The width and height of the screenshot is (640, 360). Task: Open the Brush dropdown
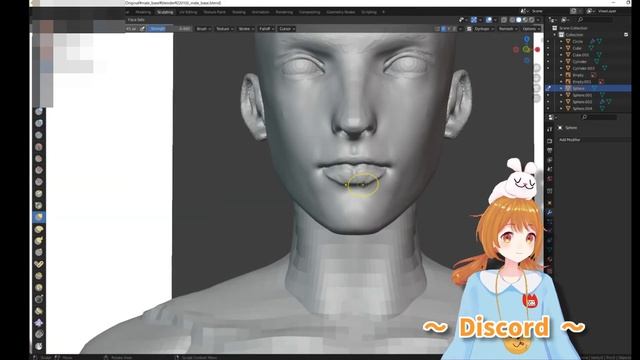pos(203,29)
